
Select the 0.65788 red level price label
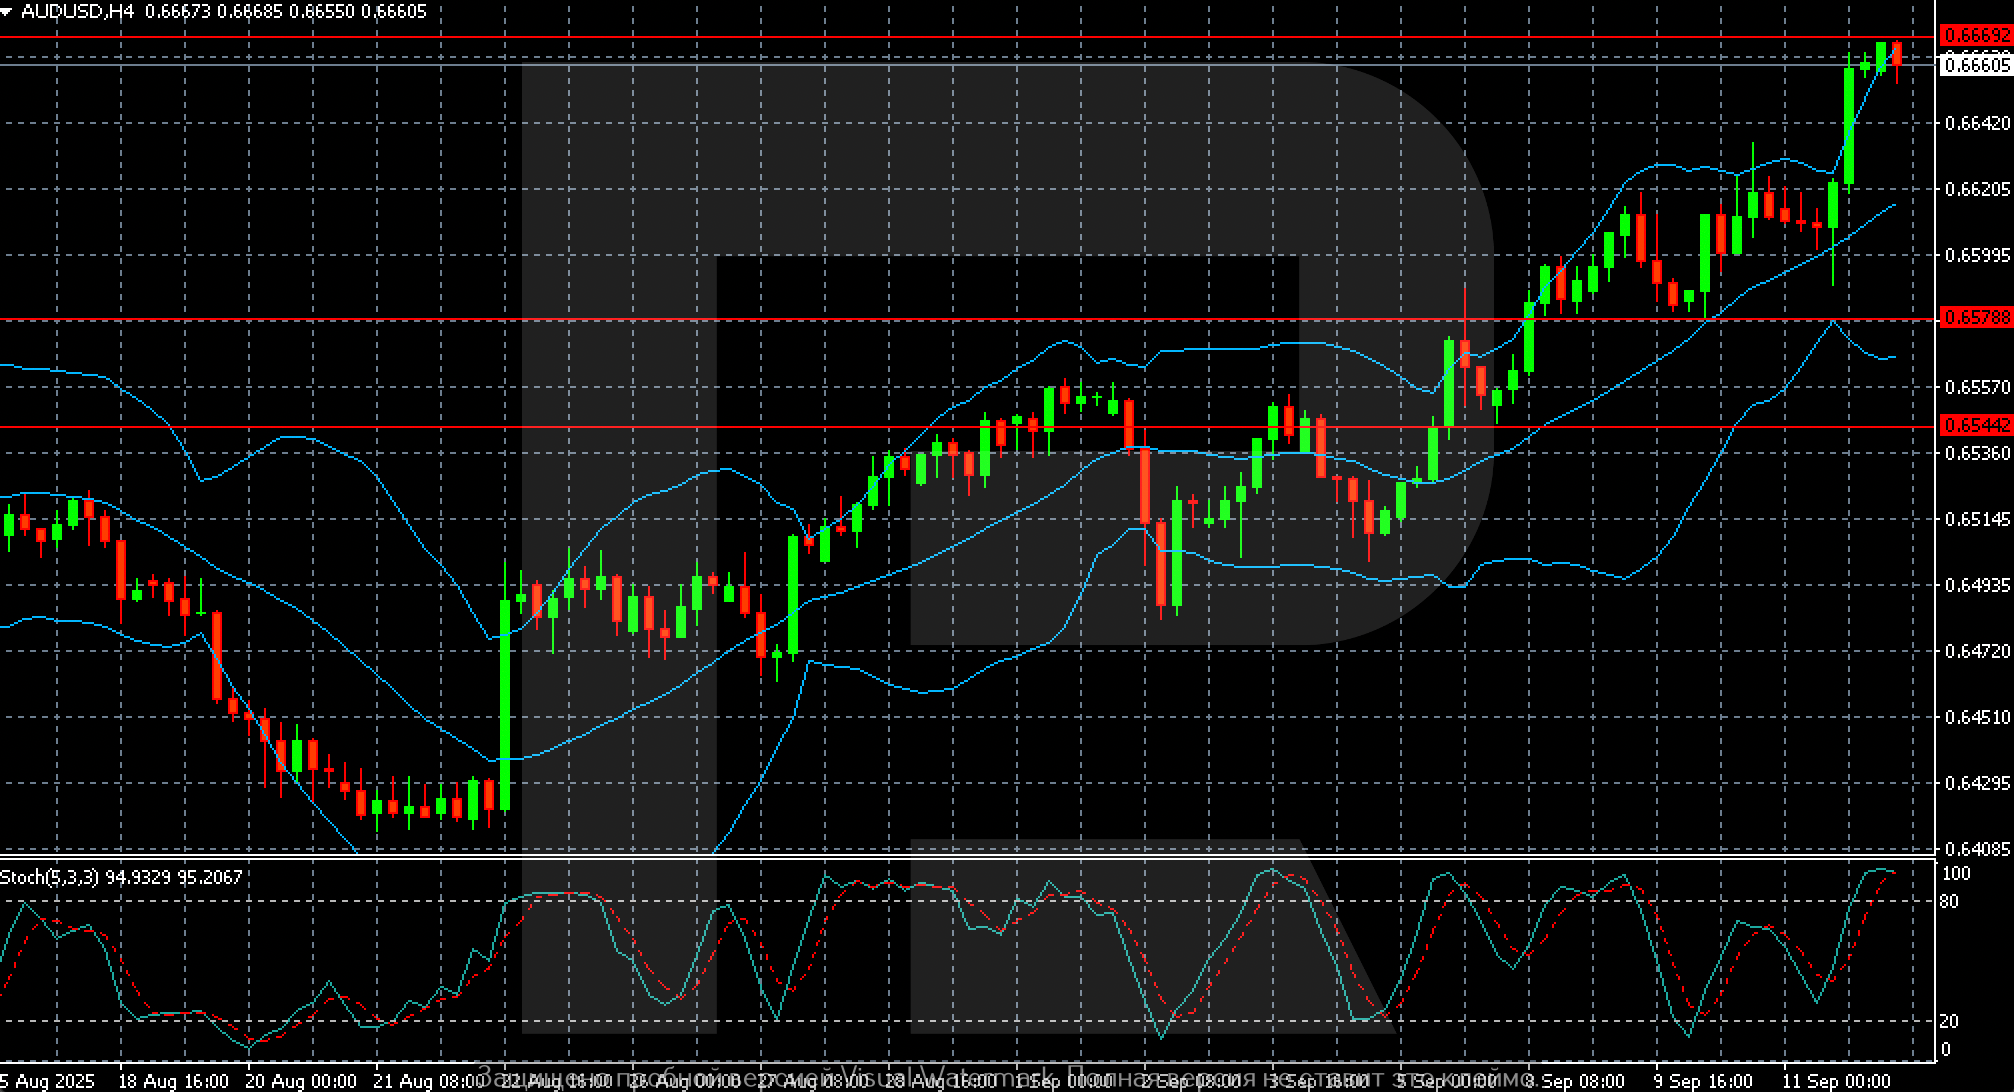point(1975,317)
